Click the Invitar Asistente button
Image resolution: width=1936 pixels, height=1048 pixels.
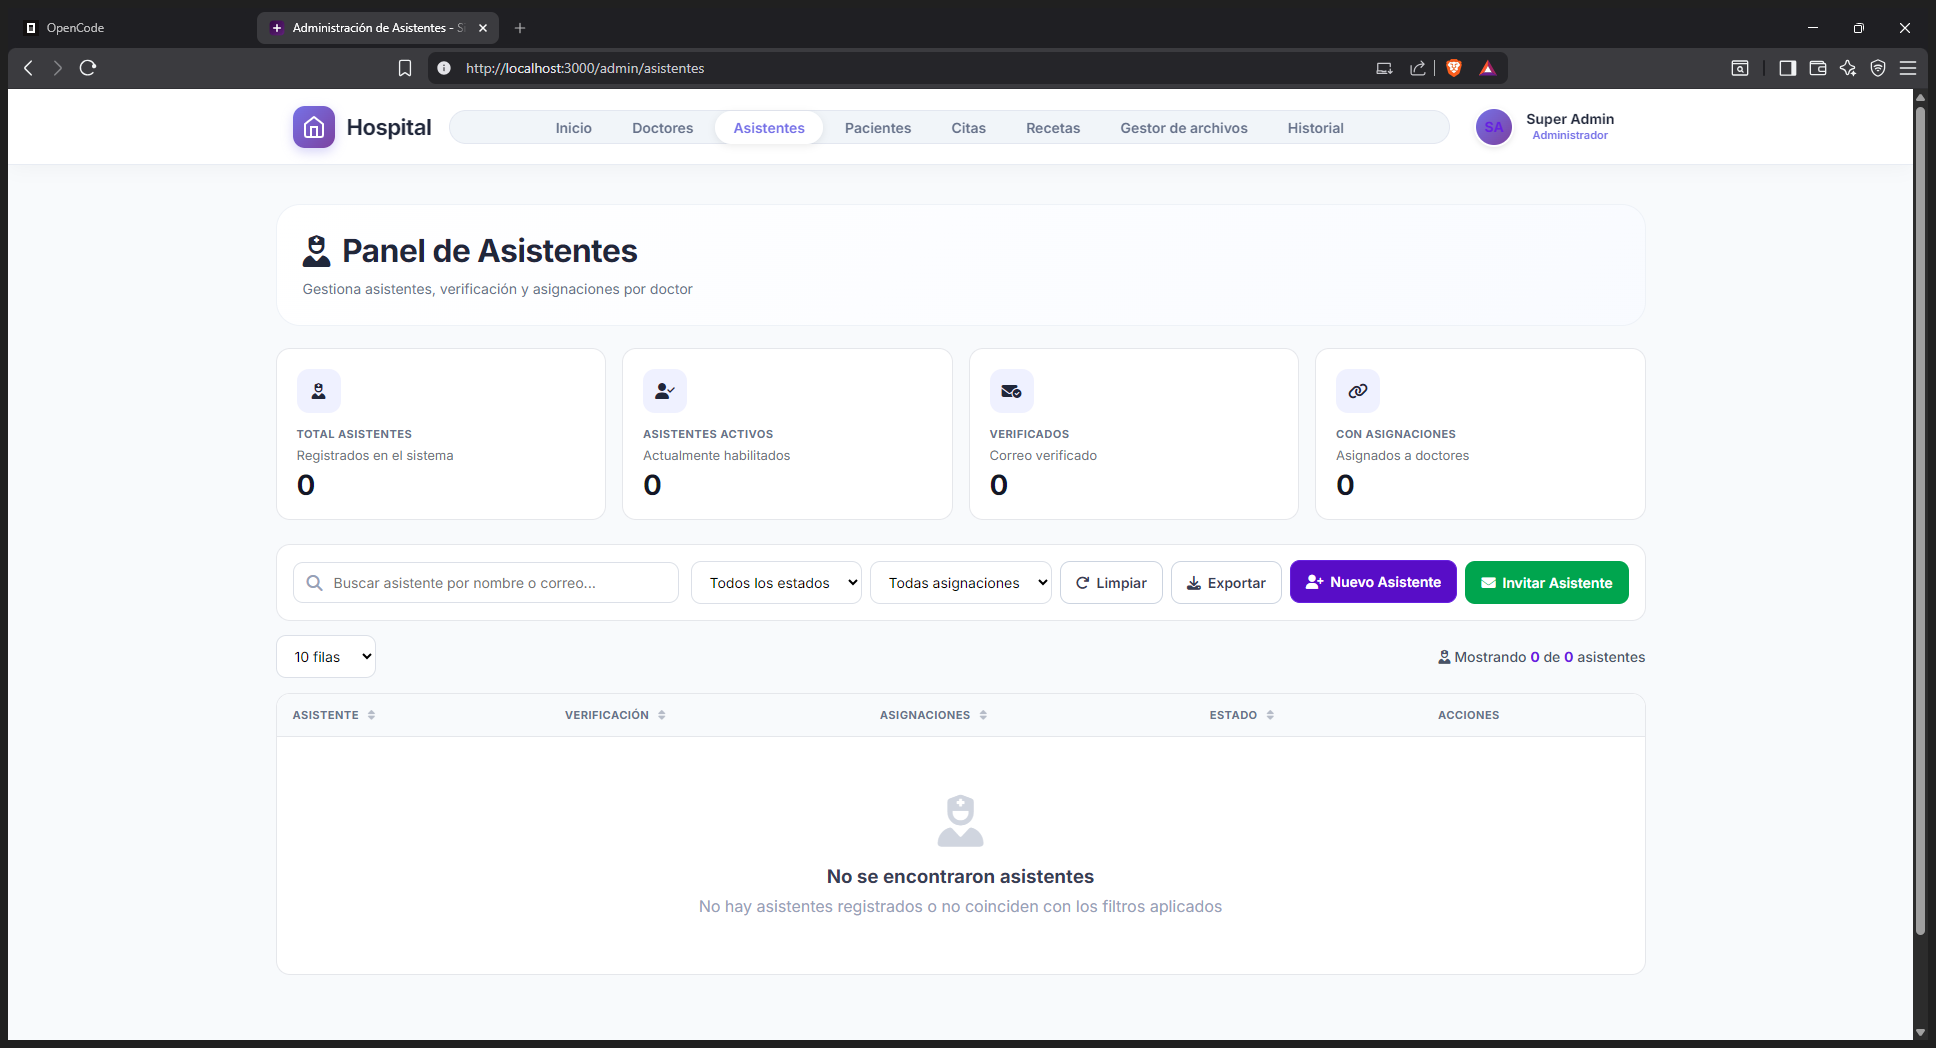pyautogui.click(x=1546, y=583)
